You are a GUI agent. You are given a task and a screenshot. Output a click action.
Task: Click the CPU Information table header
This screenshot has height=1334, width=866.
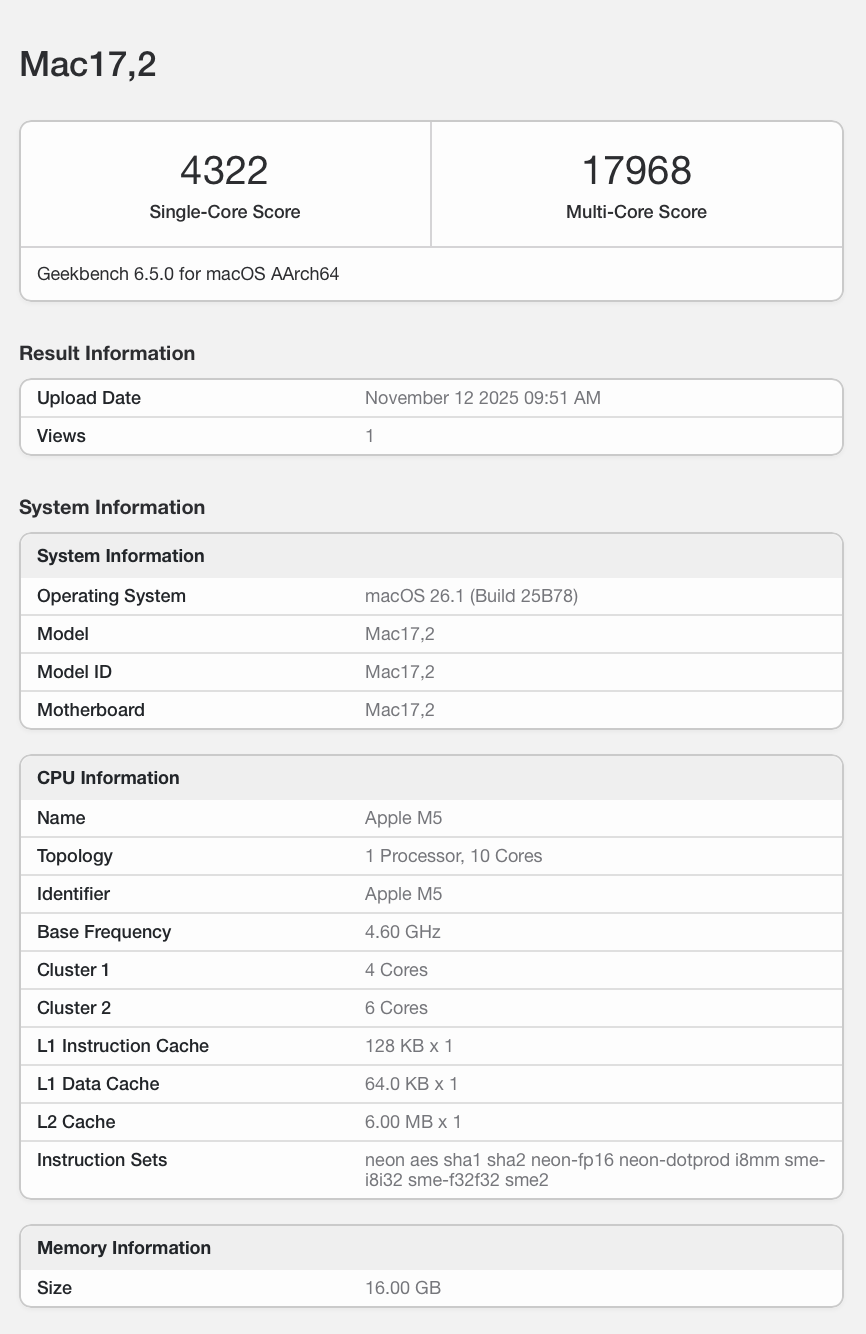[108, 778]
